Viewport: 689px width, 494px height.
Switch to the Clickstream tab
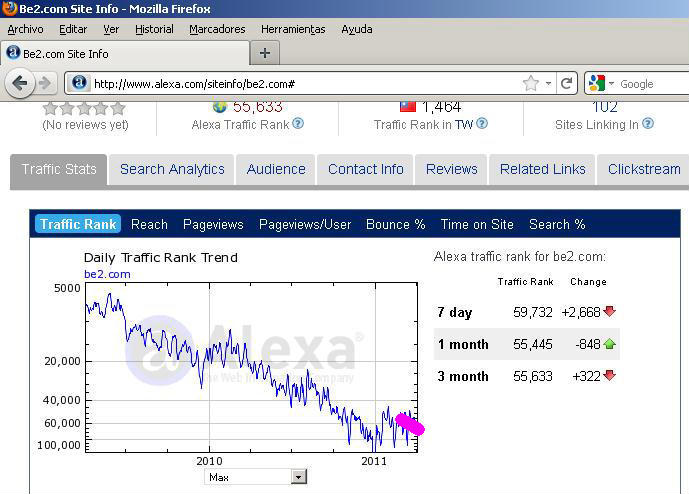coord(644,169)
